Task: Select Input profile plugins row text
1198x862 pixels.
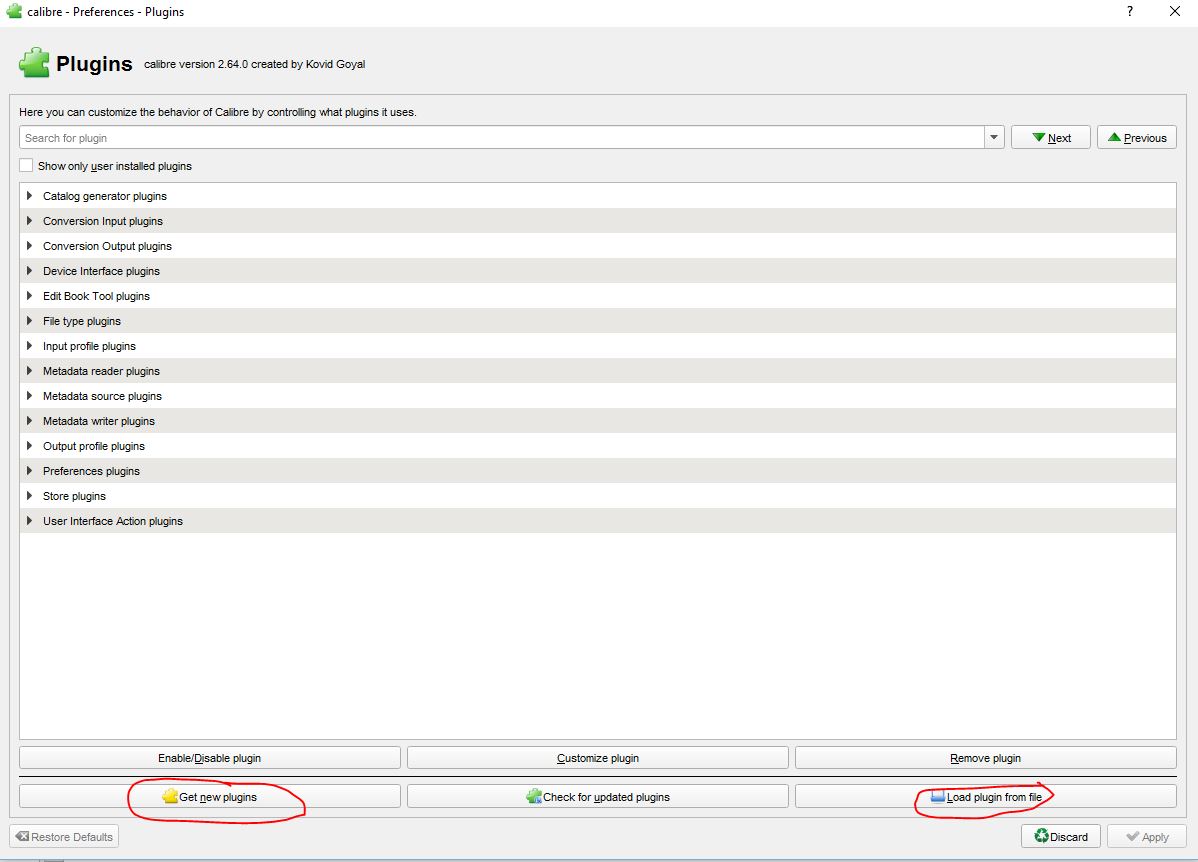Action: 89,346
